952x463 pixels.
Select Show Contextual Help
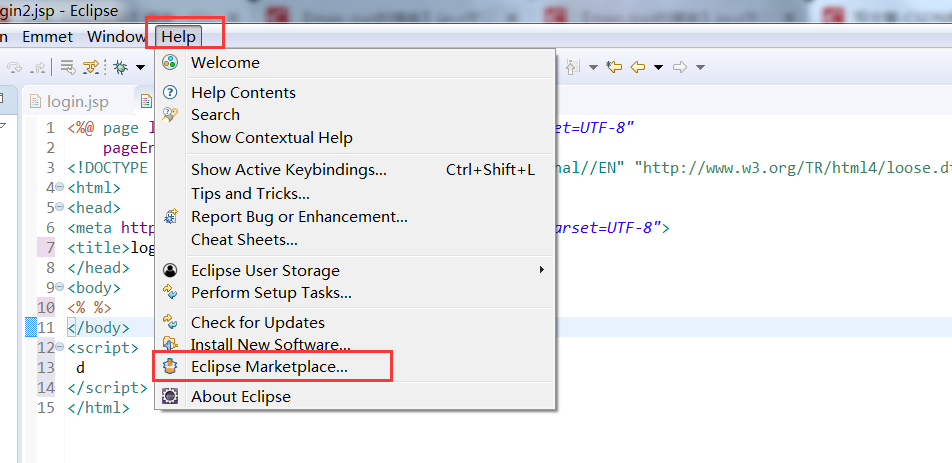click(355, 138)
